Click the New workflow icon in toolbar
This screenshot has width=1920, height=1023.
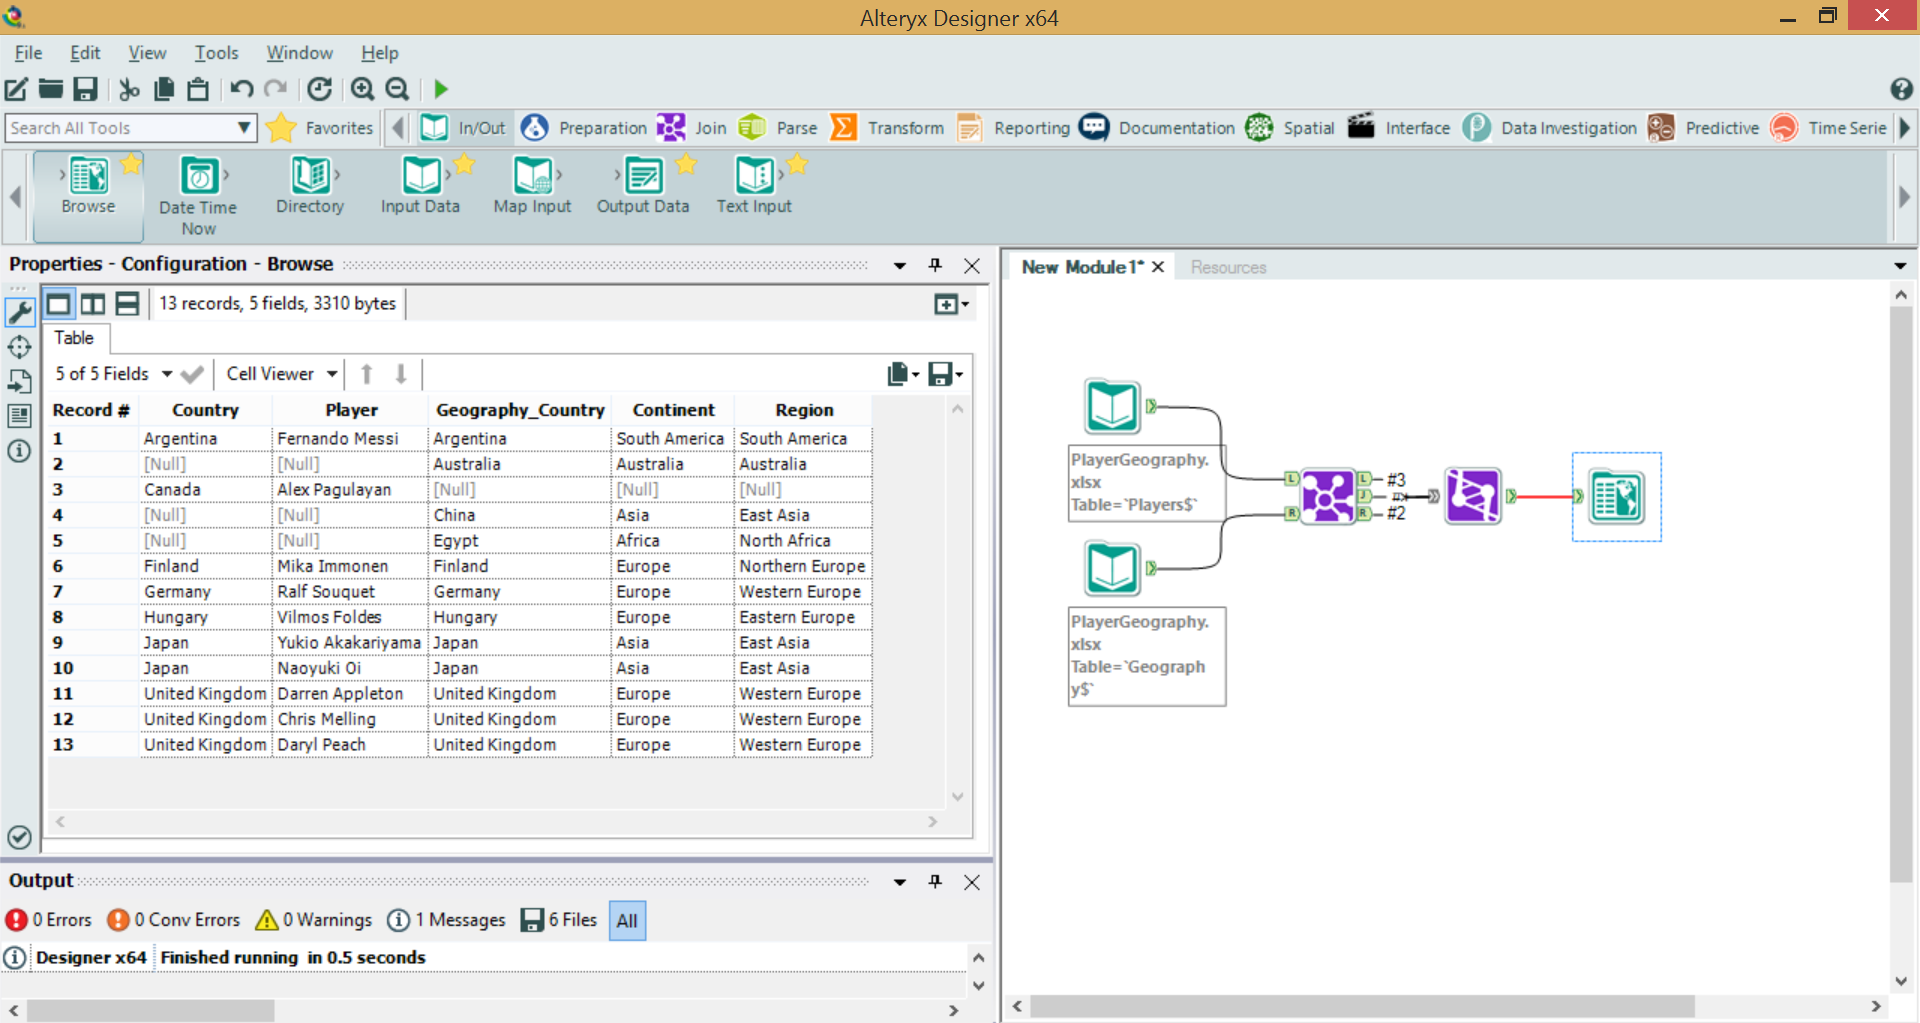click(x=16, y=89)
